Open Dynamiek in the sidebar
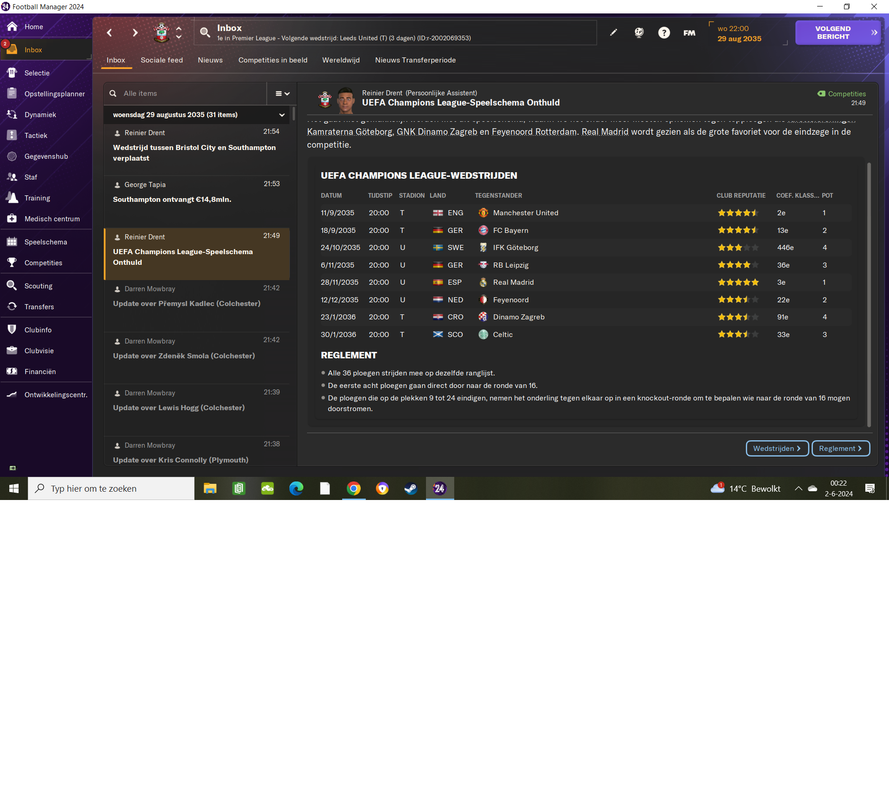This screenshot has height=800, width=889. coord(40,115)
